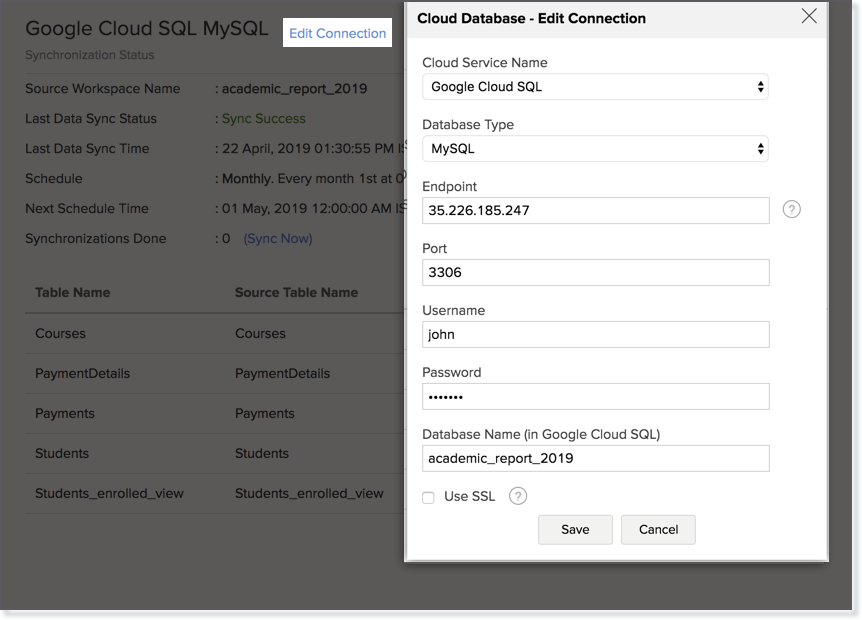Click the Use SSL help question mark icon

517,496
